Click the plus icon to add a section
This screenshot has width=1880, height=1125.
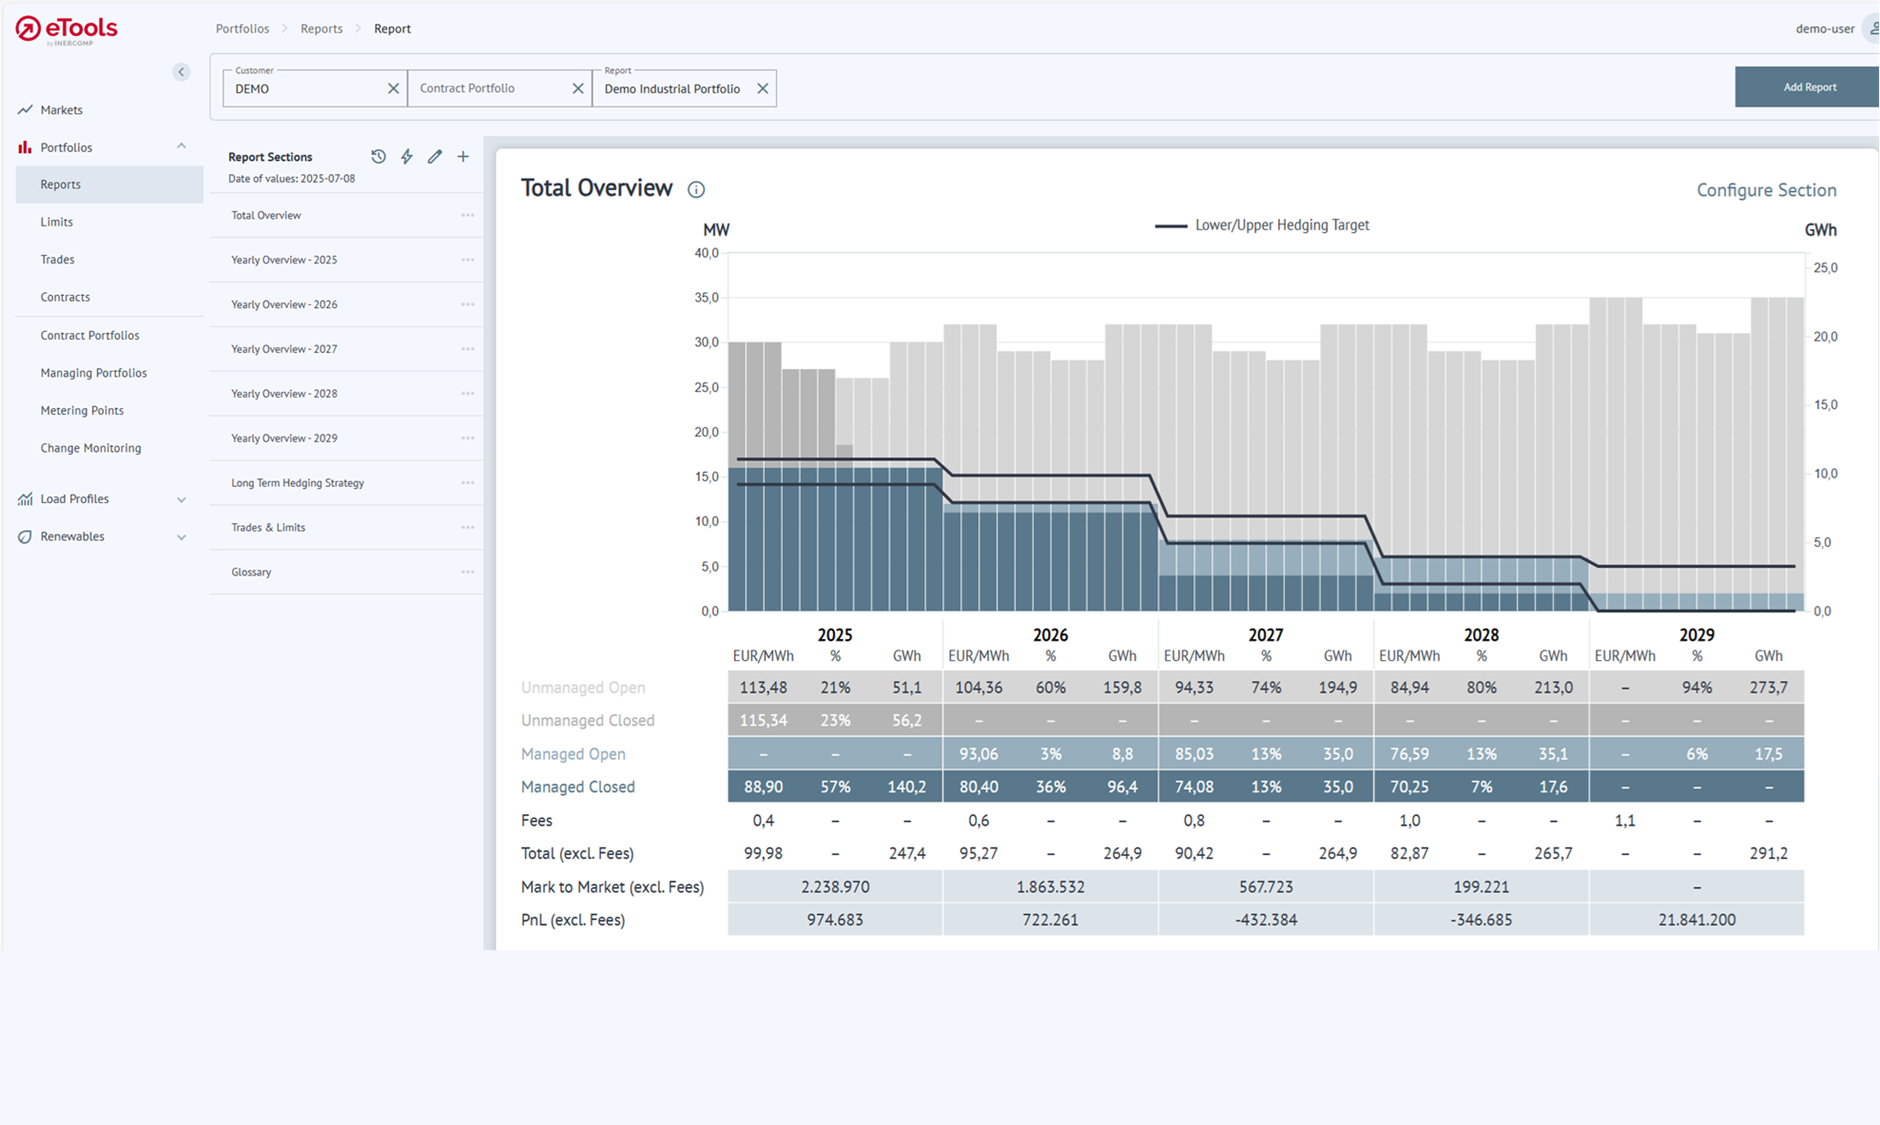pos(462,157)
